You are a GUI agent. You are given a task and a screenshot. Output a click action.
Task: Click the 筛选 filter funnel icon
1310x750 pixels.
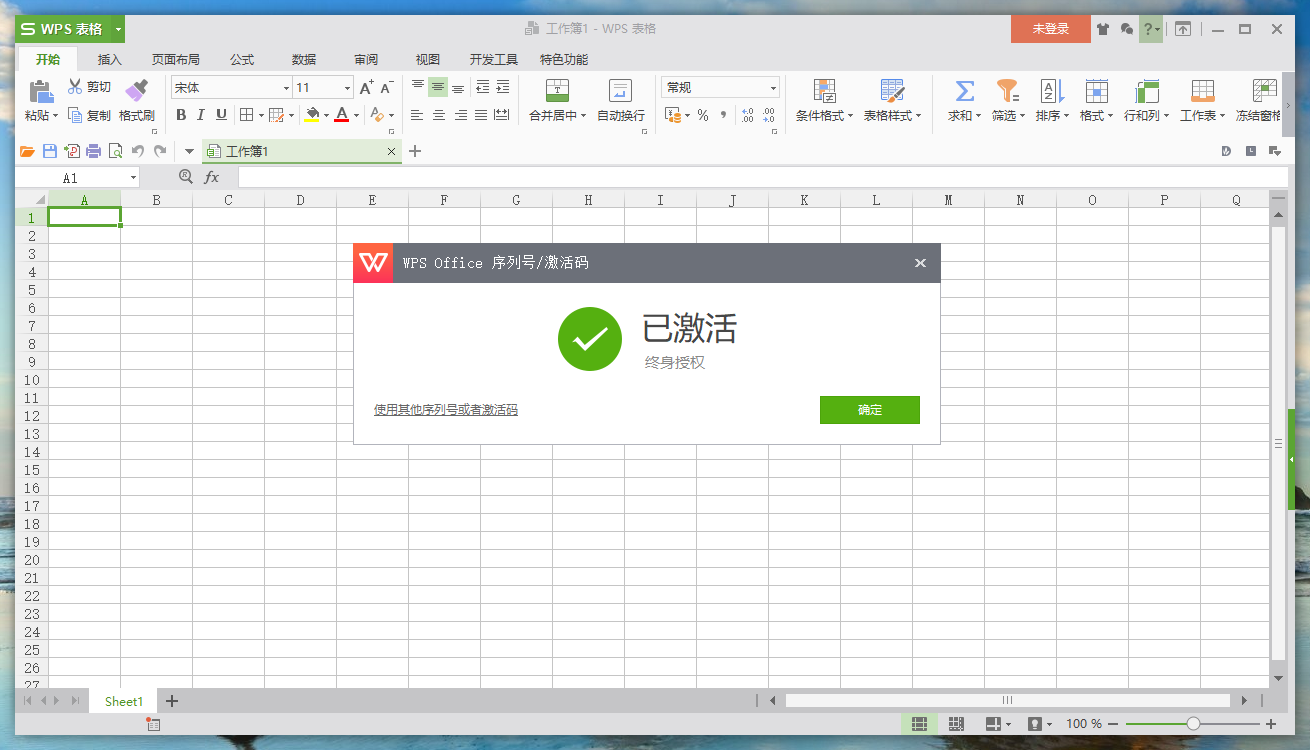(x=1008, y=91)
